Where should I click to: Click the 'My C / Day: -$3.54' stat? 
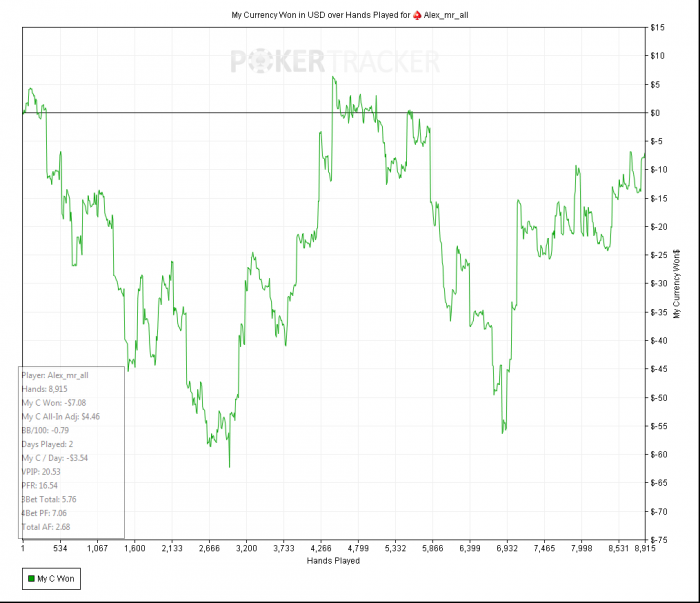coord(54,458)
